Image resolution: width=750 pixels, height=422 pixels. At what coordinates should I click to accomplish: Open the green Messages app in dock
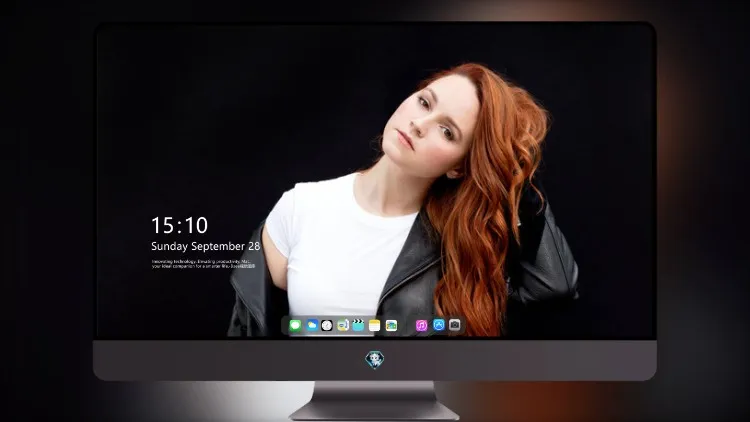pos(295,325)
